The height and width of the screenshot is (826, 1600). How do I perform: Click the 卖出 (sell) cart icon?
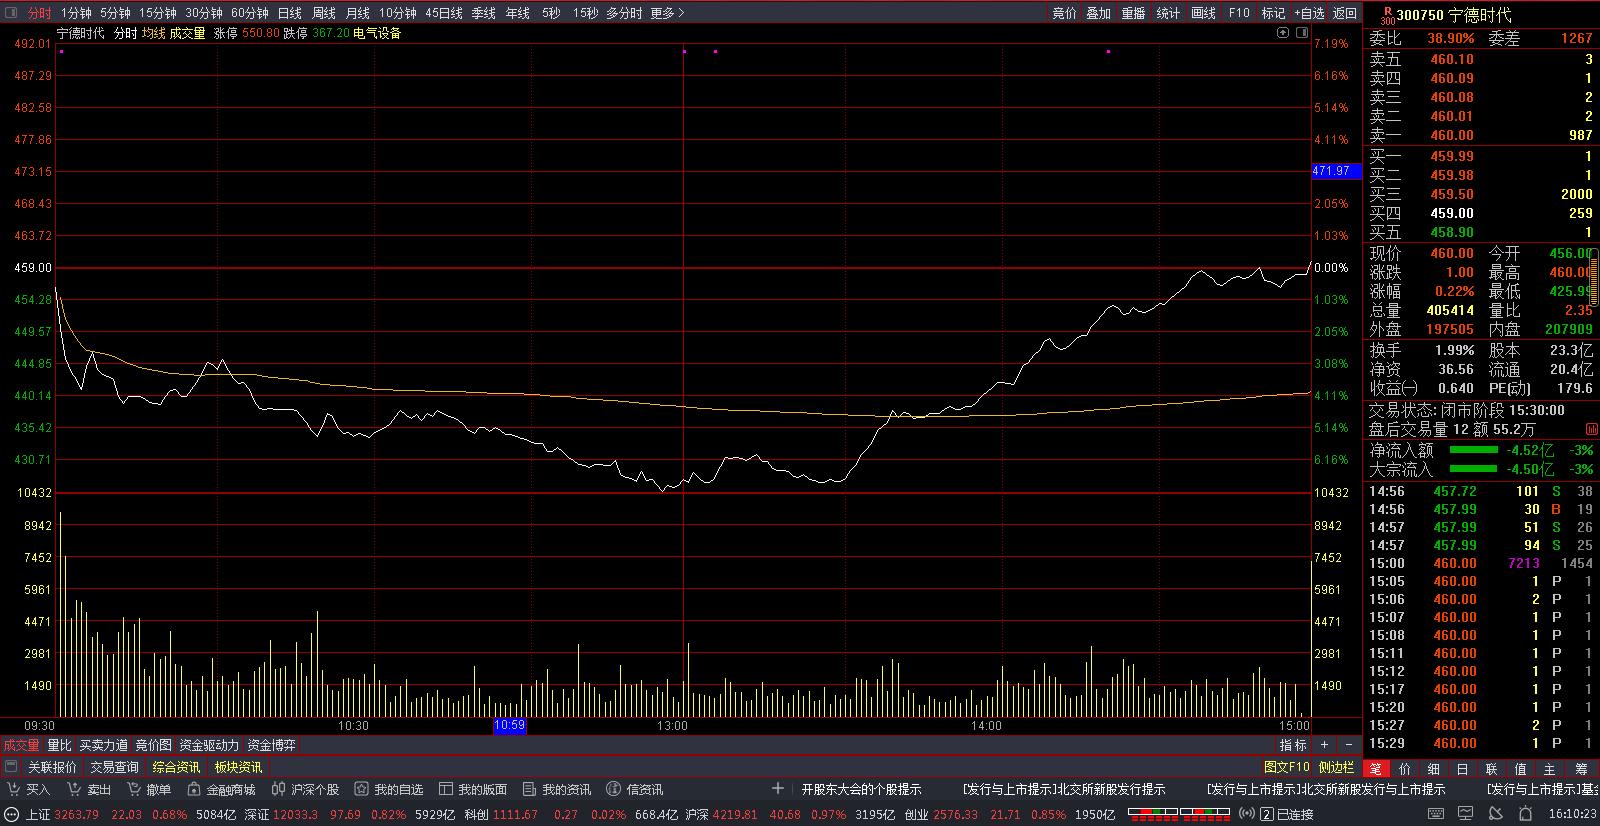74,790
